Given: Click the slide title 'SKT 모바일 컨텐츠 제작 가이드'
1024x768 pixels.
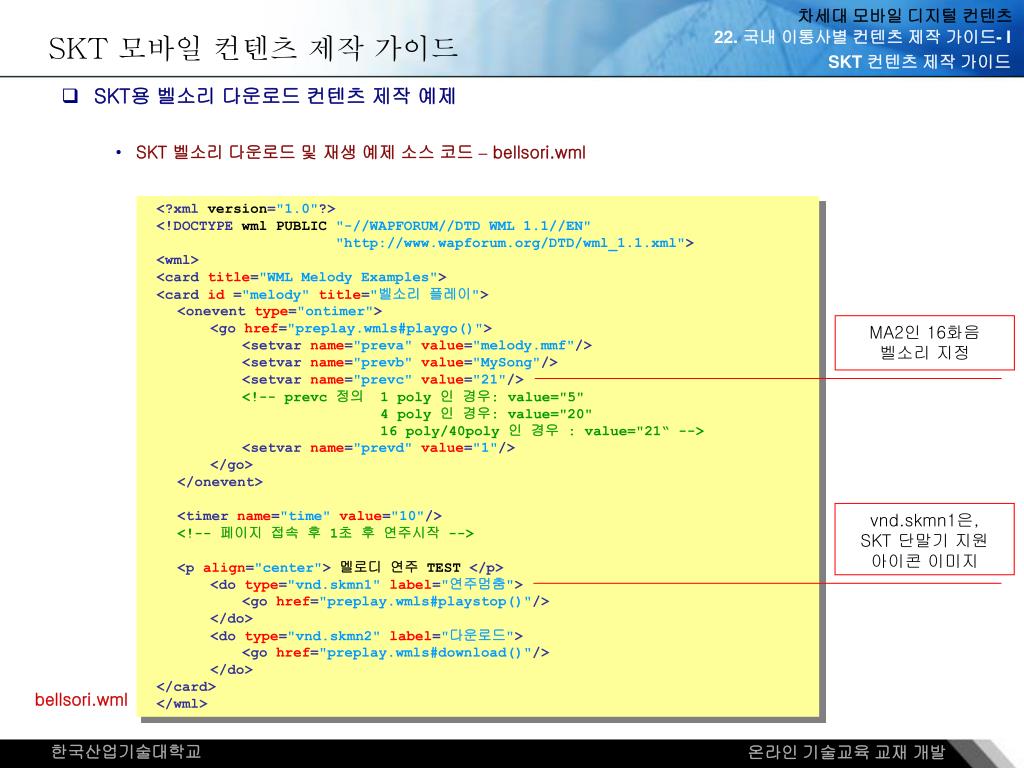Looking at the screenshot, I should click(253, 48).
